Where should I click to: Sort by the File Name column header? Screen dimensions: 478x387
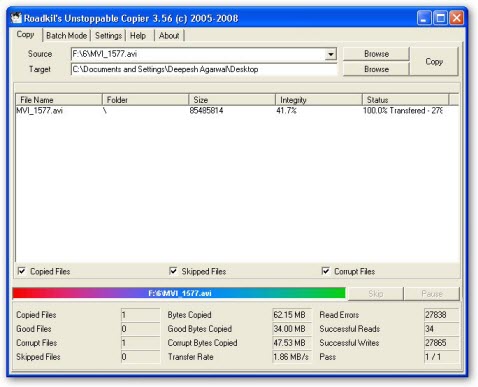59,100
